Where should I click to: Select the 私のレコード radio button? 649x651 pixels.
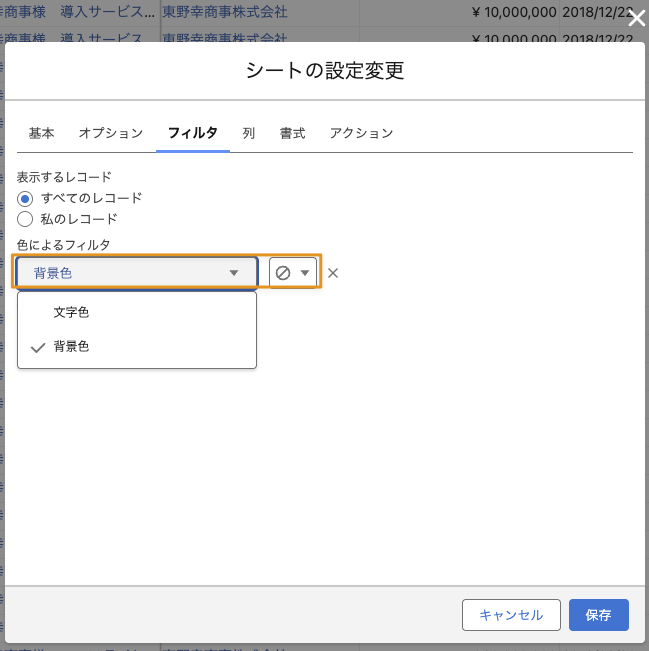pos(26,218)
